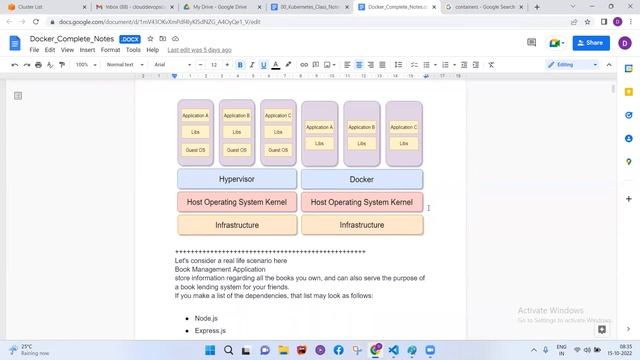Open Tasks in side panel
Viewport: 640px width, 360px height.
click(x=629, y=115)
